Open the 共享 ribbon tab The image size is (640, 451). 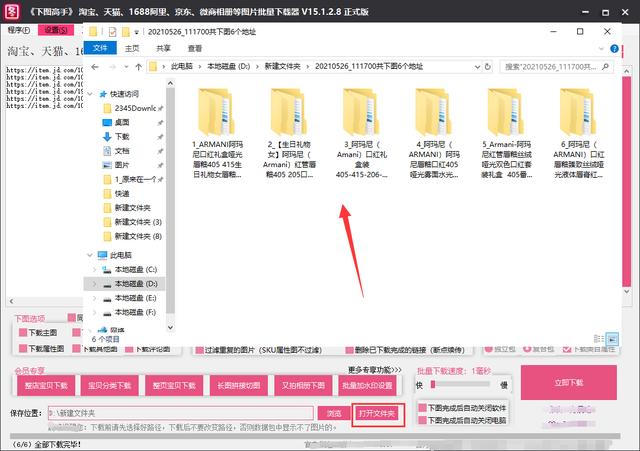tap(163, 49)
